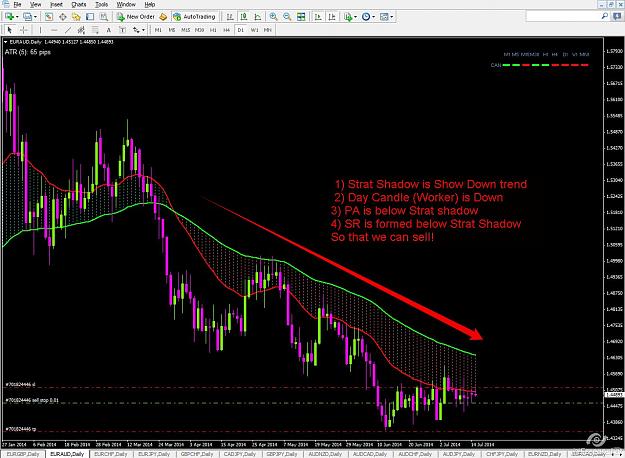Open the Templates dropdown arrow
Screen dimensions: 625x458
[x=391, y=17]
